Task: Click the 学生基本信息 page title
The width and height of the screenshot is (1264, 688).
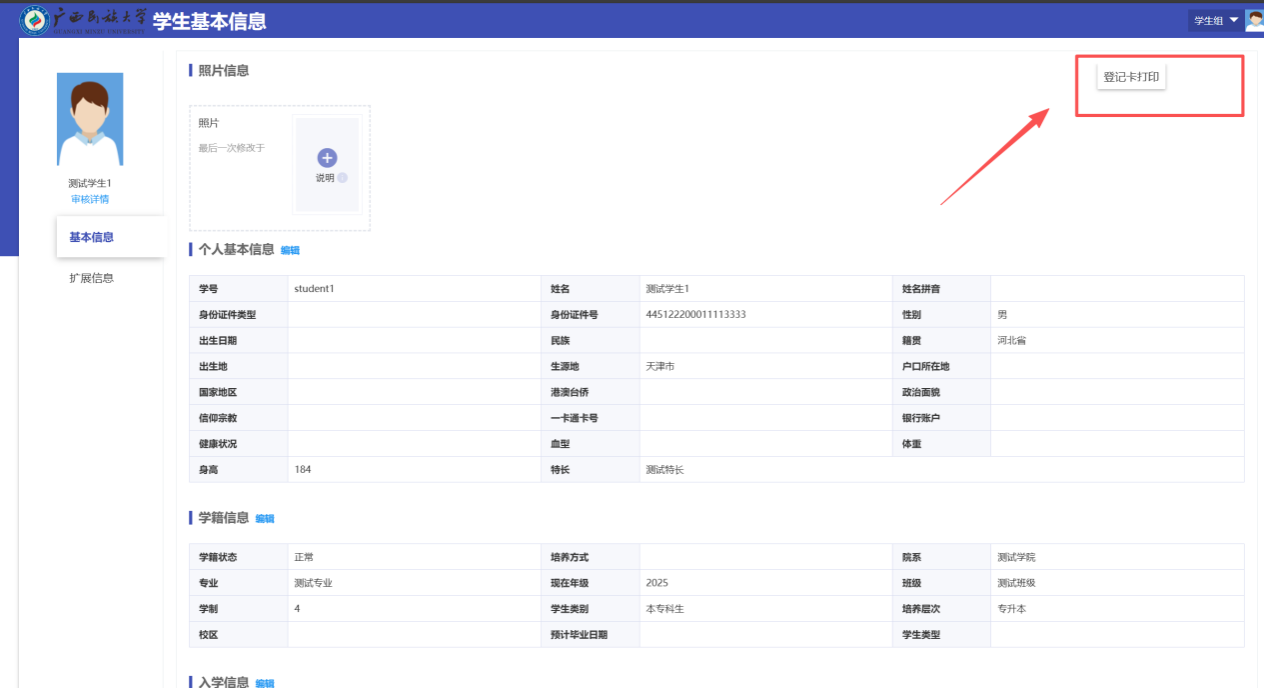Action: [210, 21]
